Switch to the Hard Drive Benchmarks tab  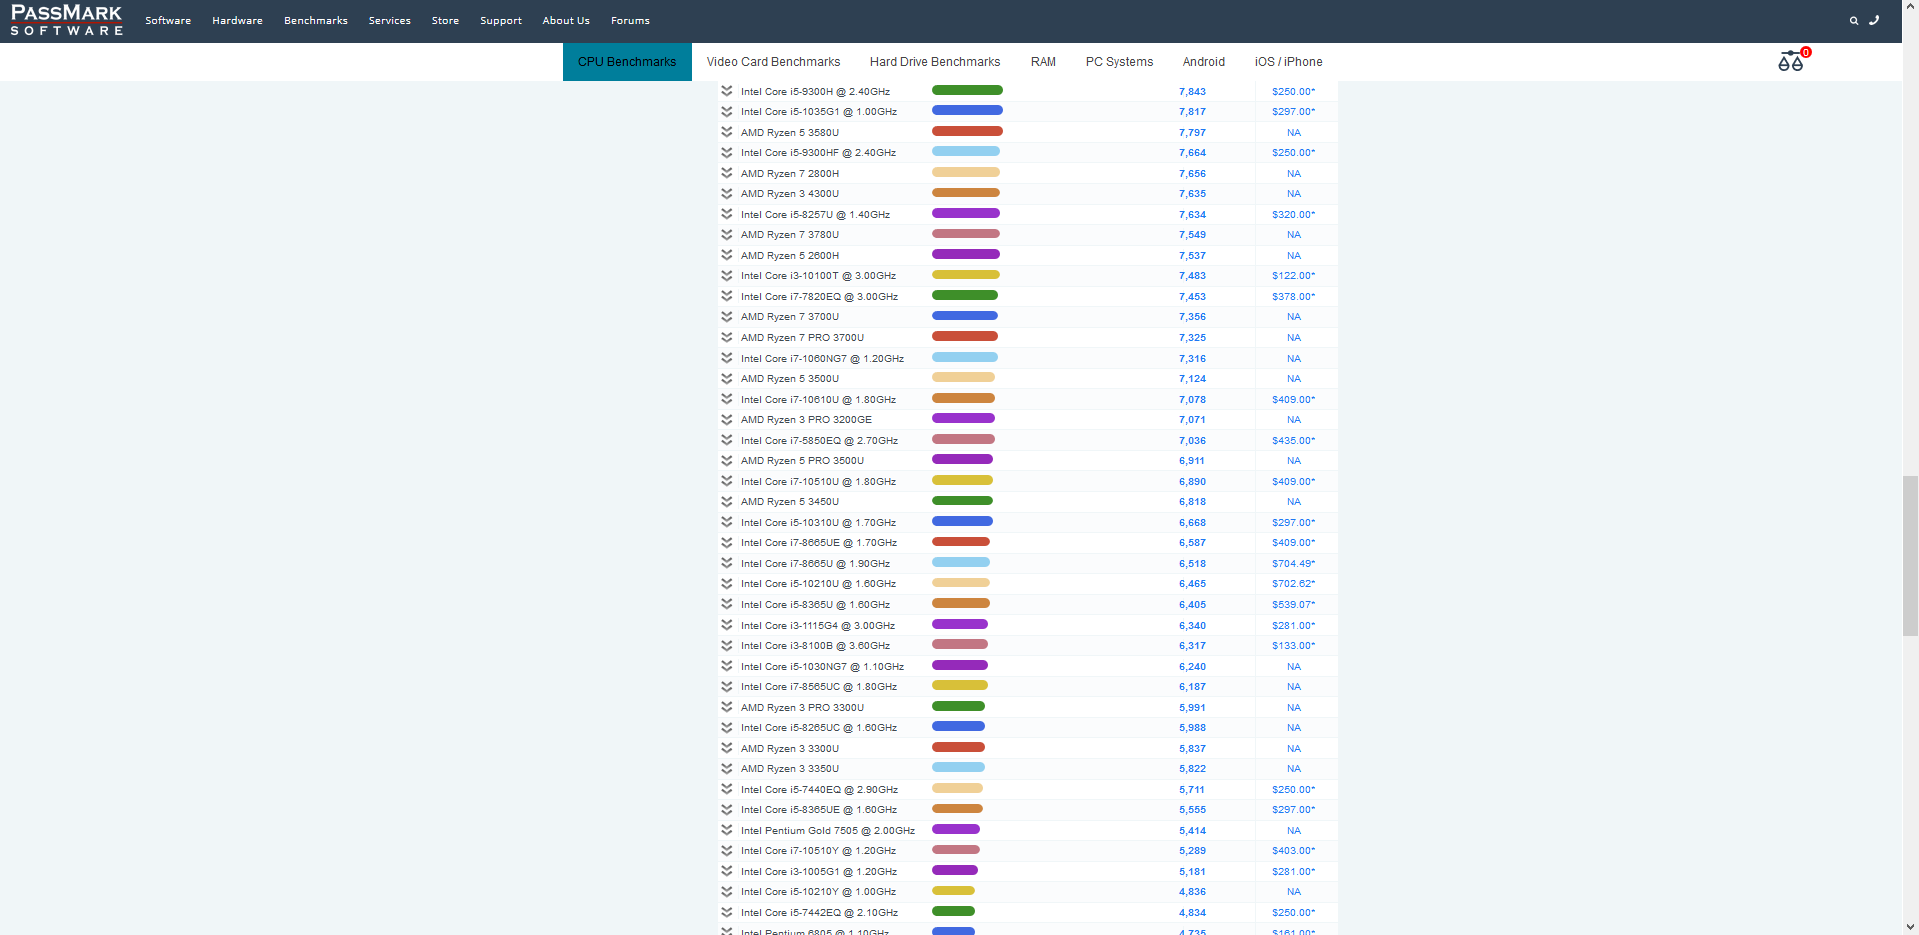pos(934,62)
